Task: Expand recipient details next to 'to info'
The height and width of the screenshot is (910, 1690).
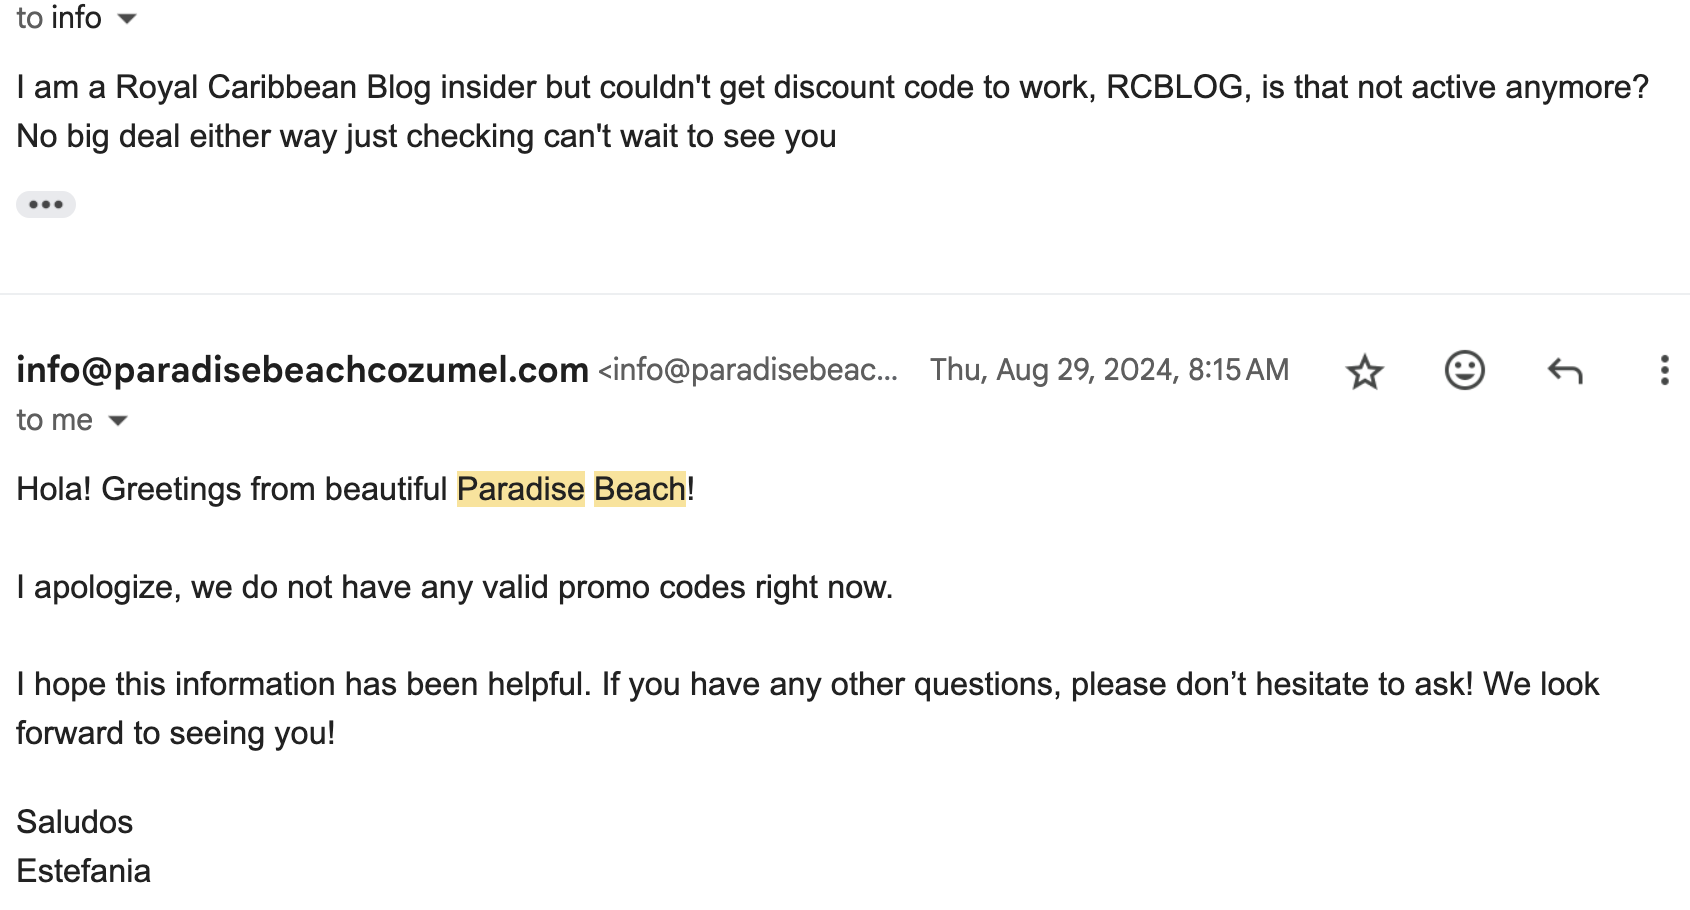Action: [x=127, y=19]
